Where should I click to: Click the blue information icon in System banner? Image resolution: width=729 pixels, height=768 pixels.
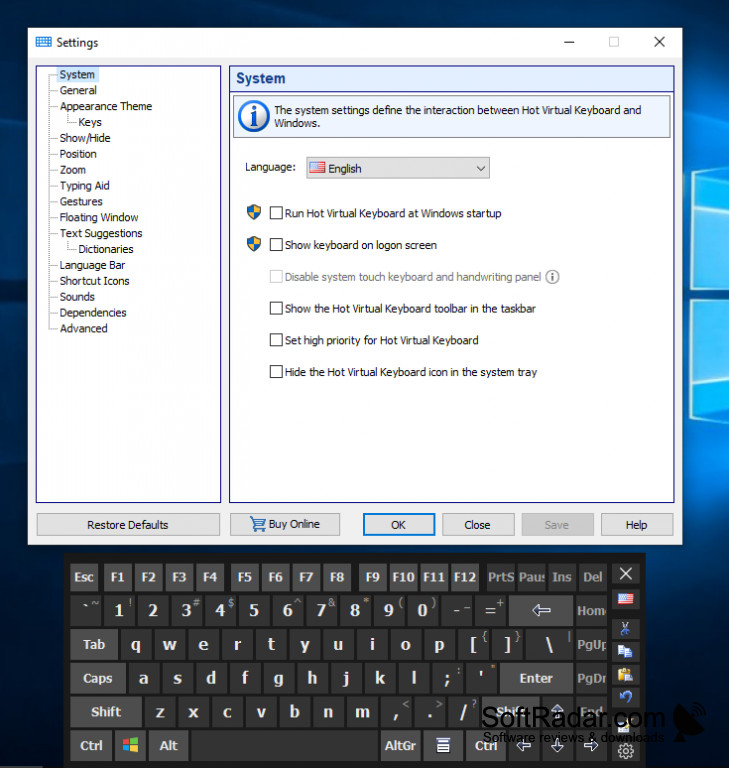pos(253,117)
